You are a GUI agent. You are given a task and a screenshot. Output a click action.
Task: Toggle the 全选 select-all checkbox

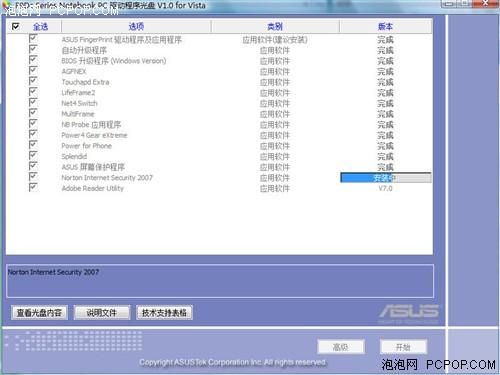[16, 26]
